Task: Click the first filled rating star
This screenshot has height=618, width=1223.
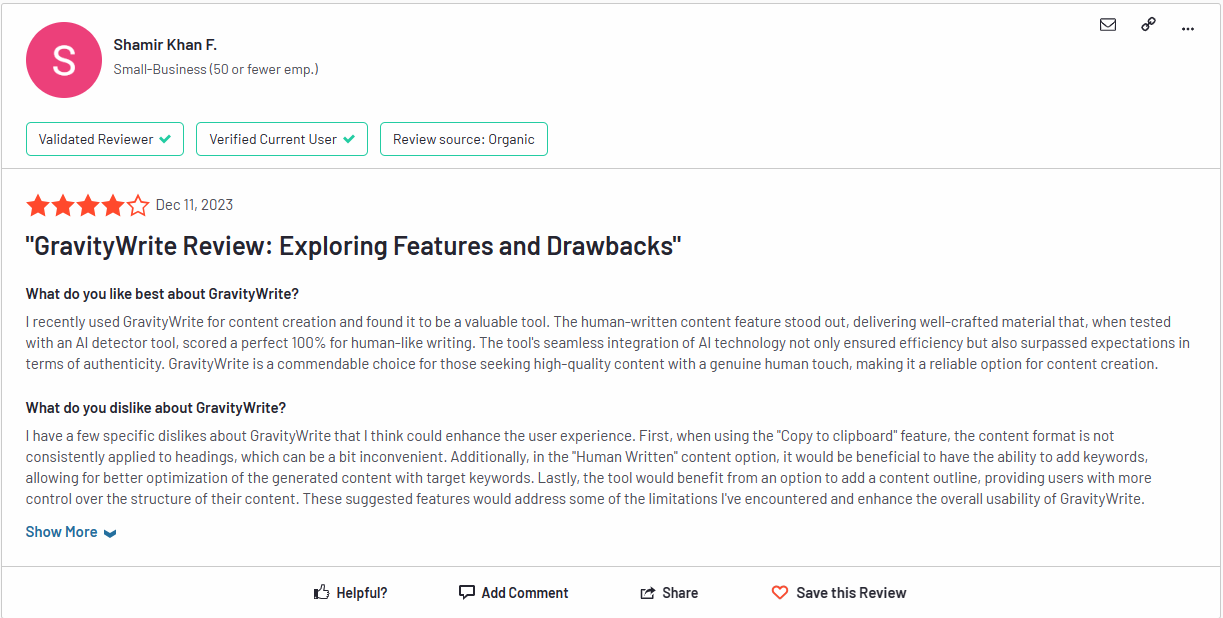Action: point(38,206)
